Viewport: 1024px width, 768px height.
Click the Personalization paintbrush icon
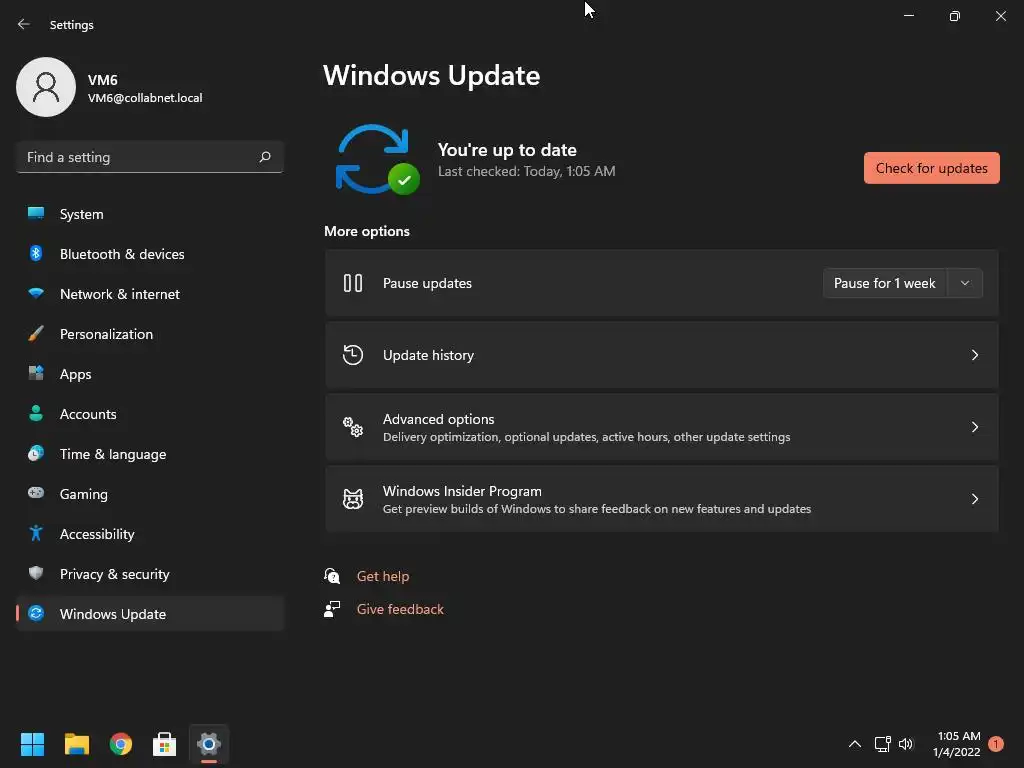tap(36, 334)
